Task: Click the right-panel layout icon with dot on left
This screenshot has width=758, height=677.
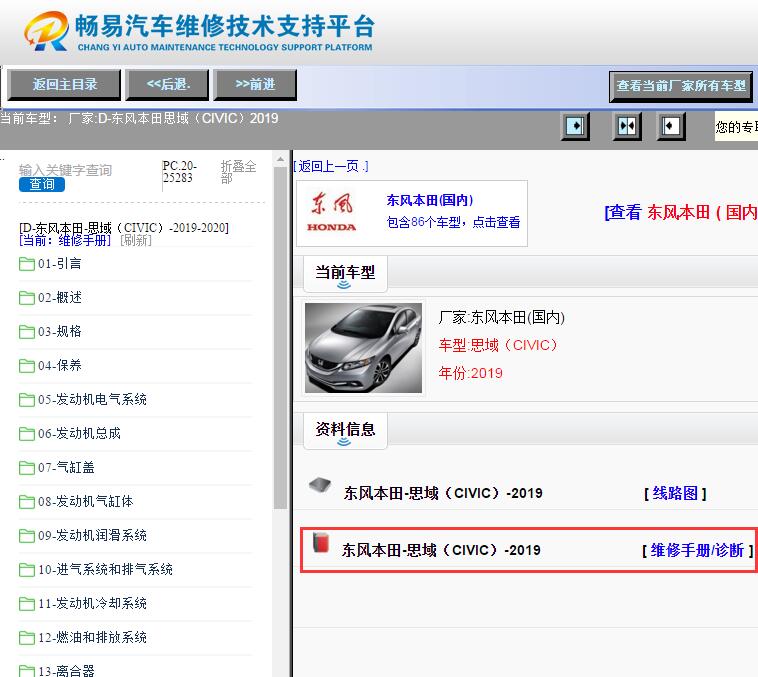Action: [671, 126]
